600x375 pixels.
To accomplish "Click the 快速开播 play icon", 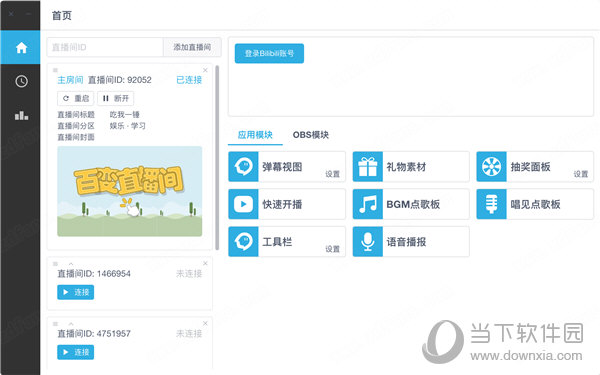I will pyautogui.click(x=243, y=204).
